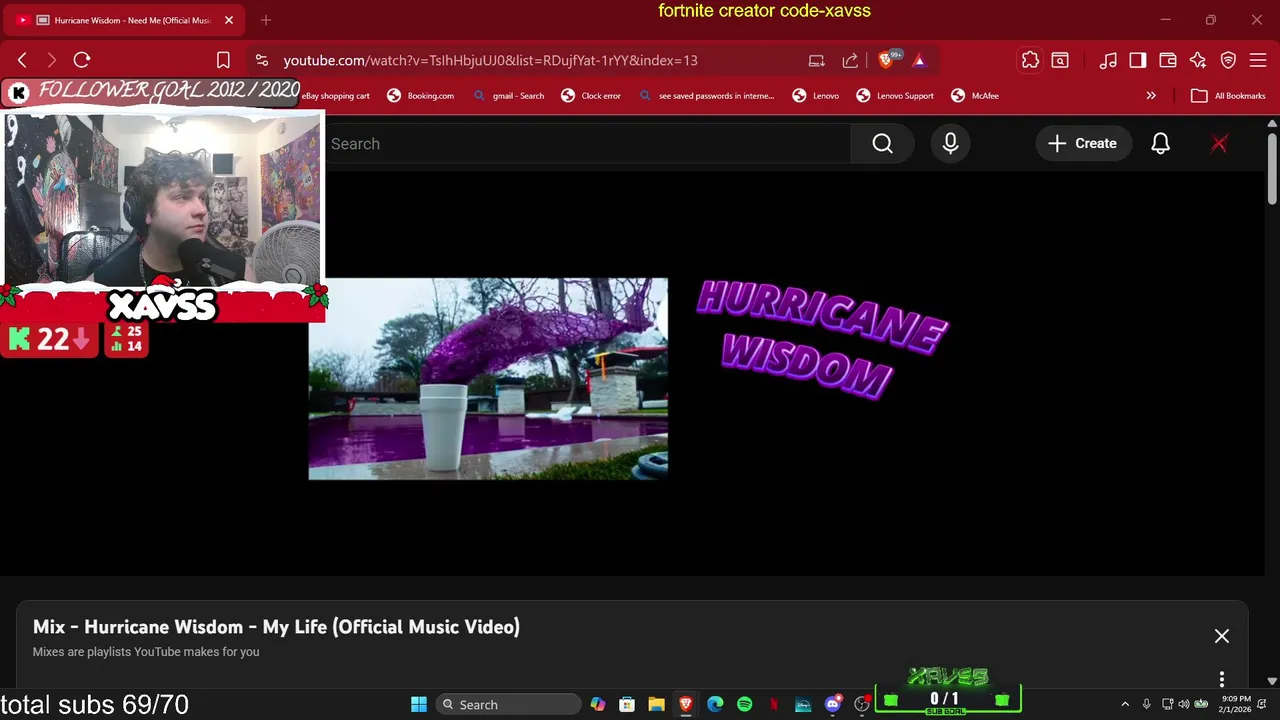Open the All Bookmarks folder
The image size is (1280, 720).
tap(1228, 96)
